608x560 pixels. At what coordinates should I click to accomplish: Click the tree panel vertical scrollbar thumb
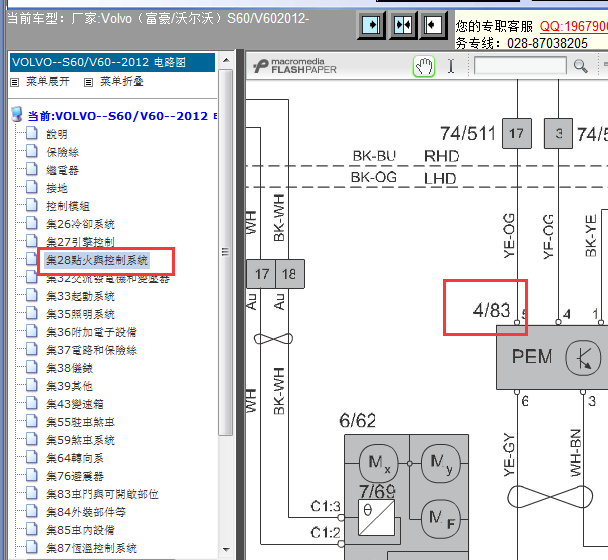click(x=226, y=252)
